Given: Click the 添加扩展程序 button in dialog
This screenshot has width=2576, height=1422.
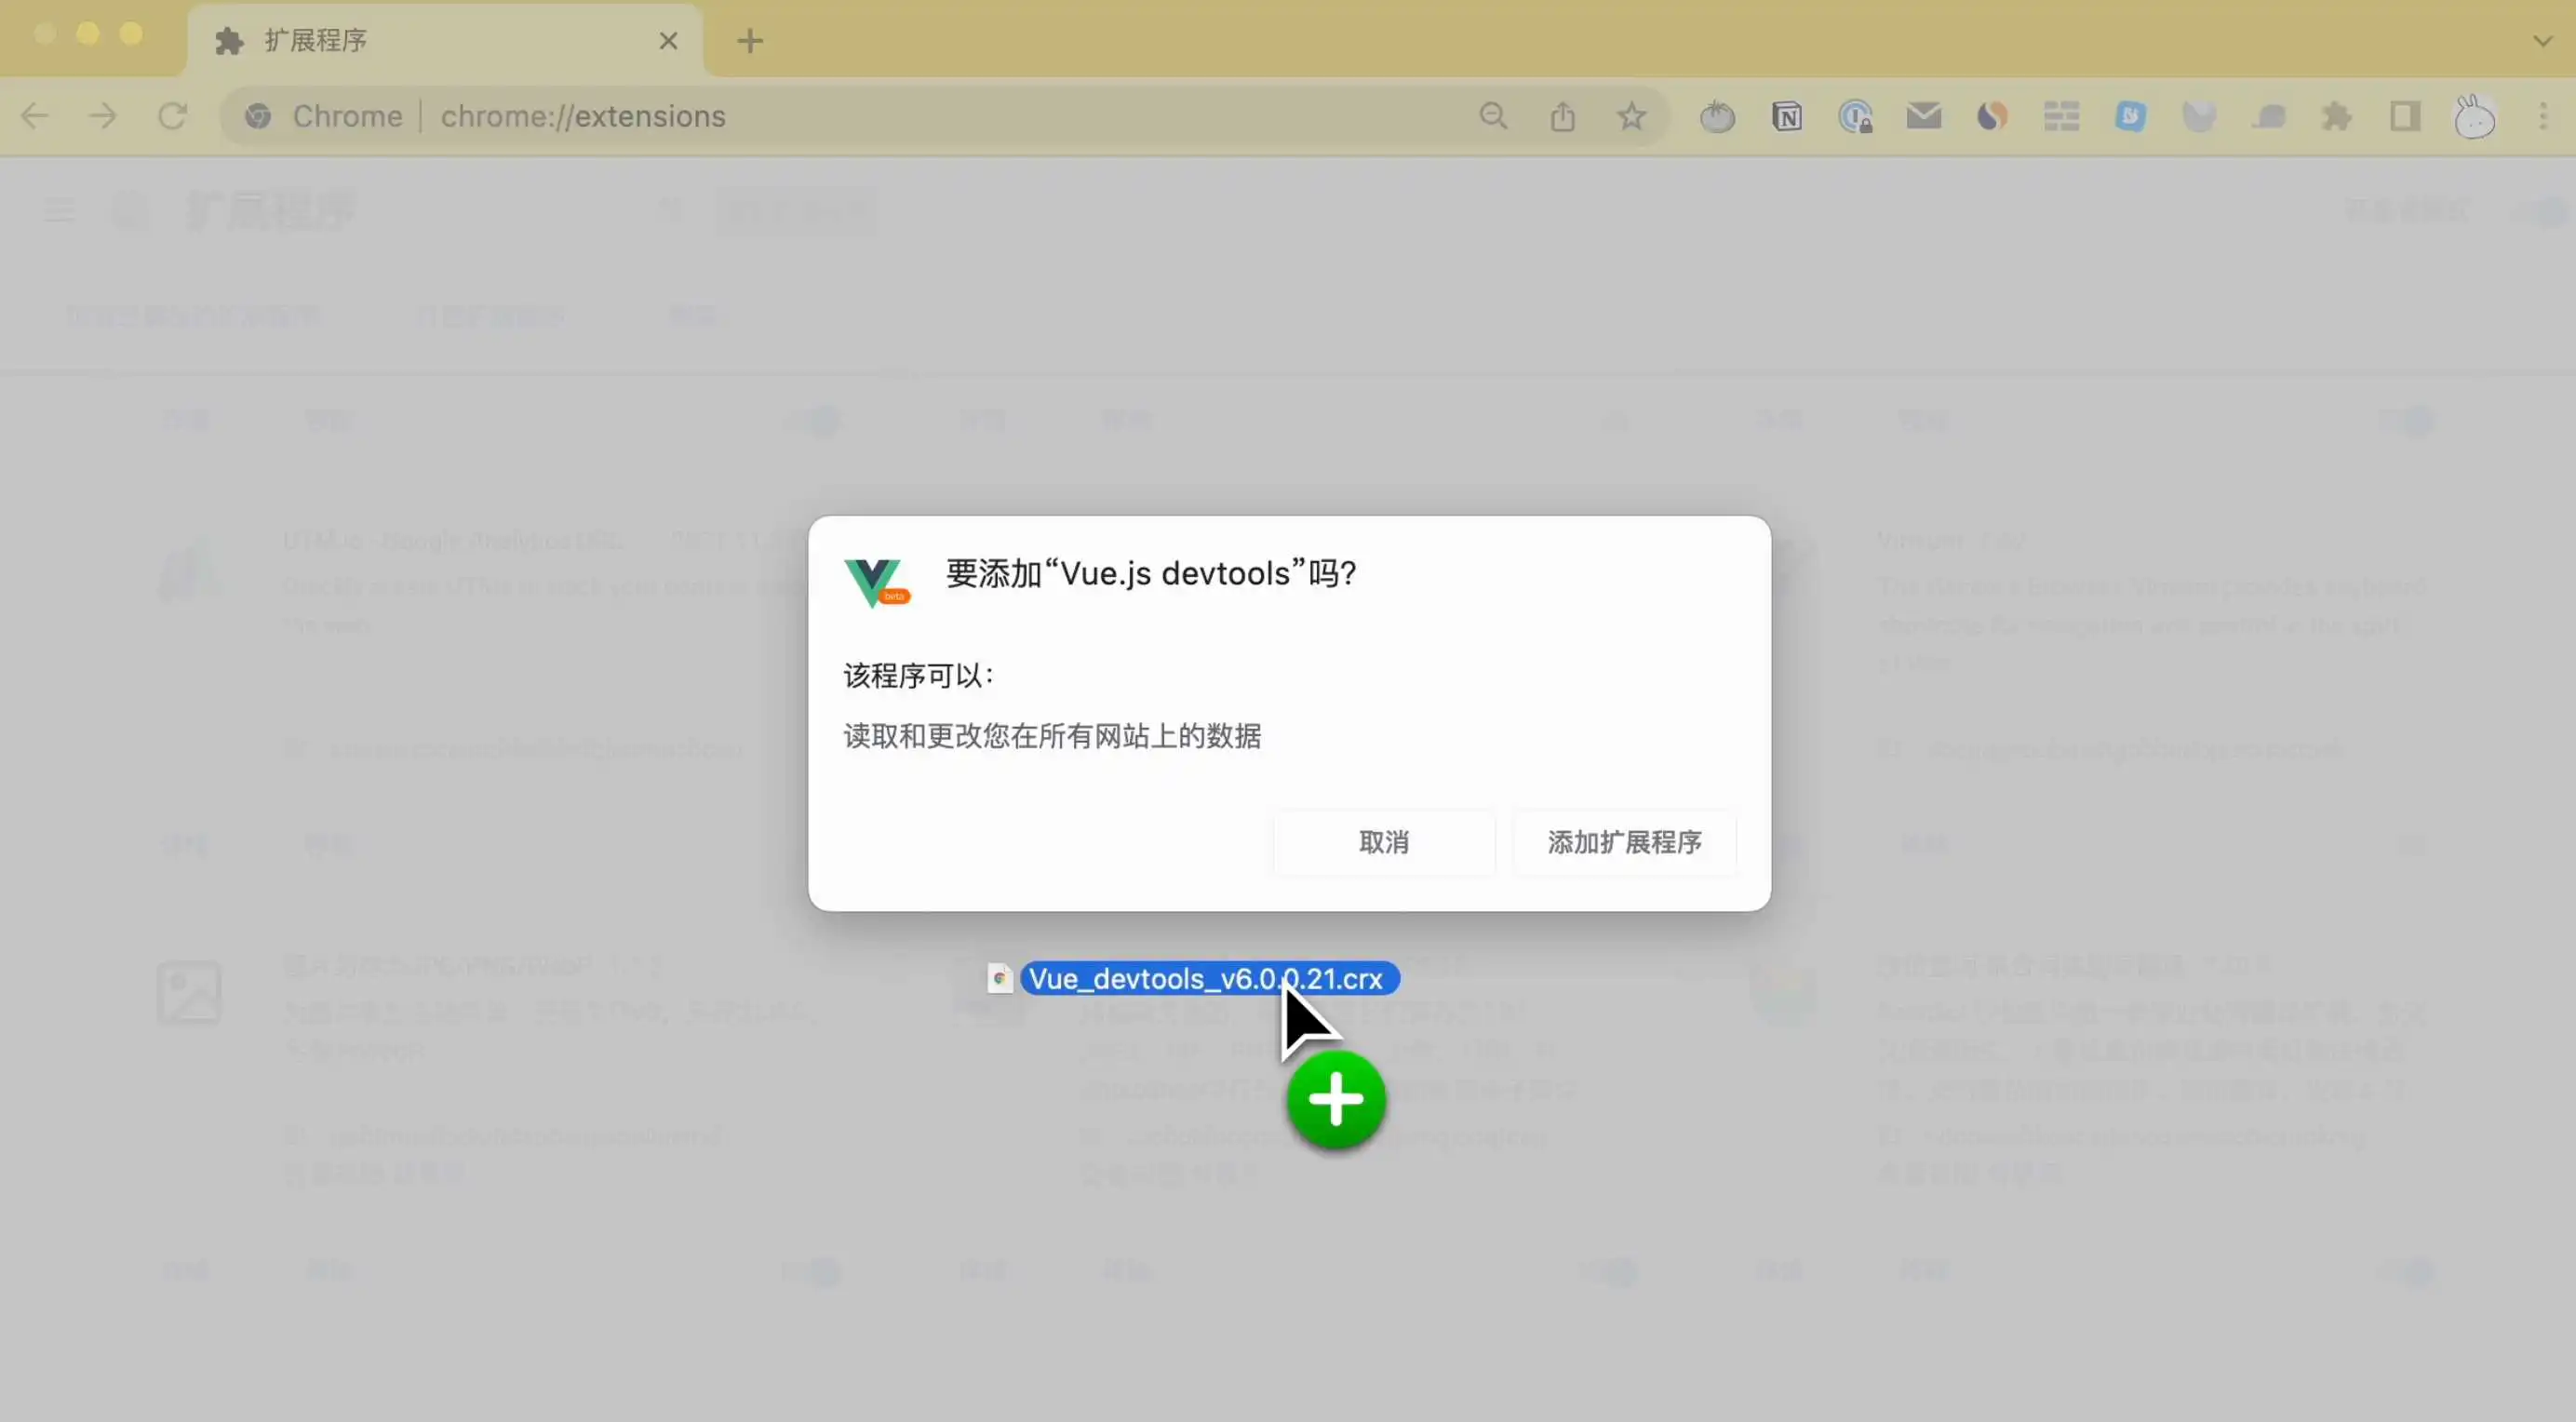Looking at the screenshot, I should (x=1624, y=842).
